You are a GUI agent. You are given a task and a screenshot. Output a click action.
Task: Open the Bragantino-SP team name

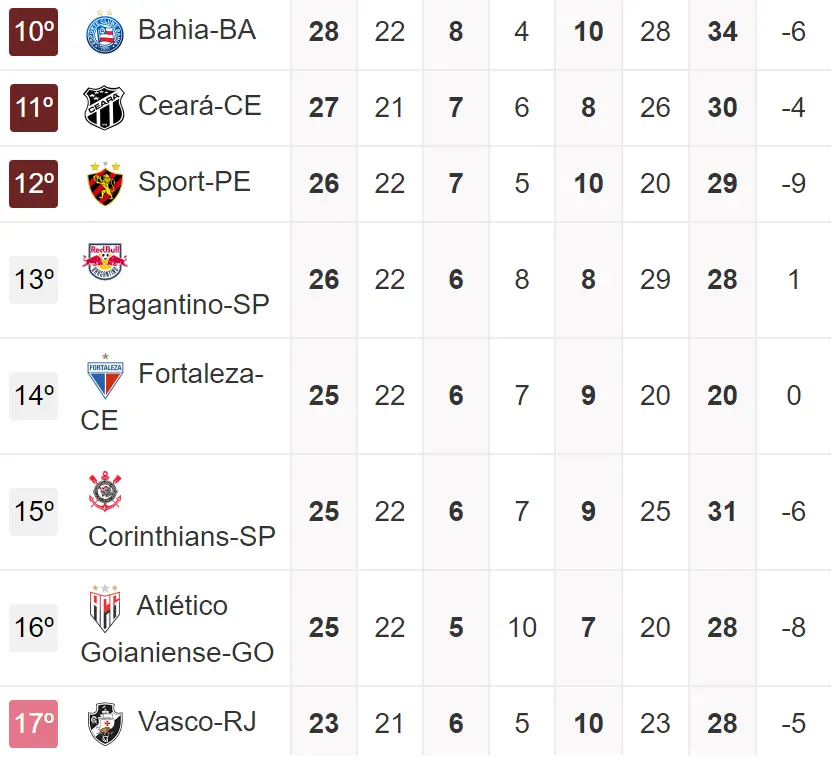[x=179, y=304]
